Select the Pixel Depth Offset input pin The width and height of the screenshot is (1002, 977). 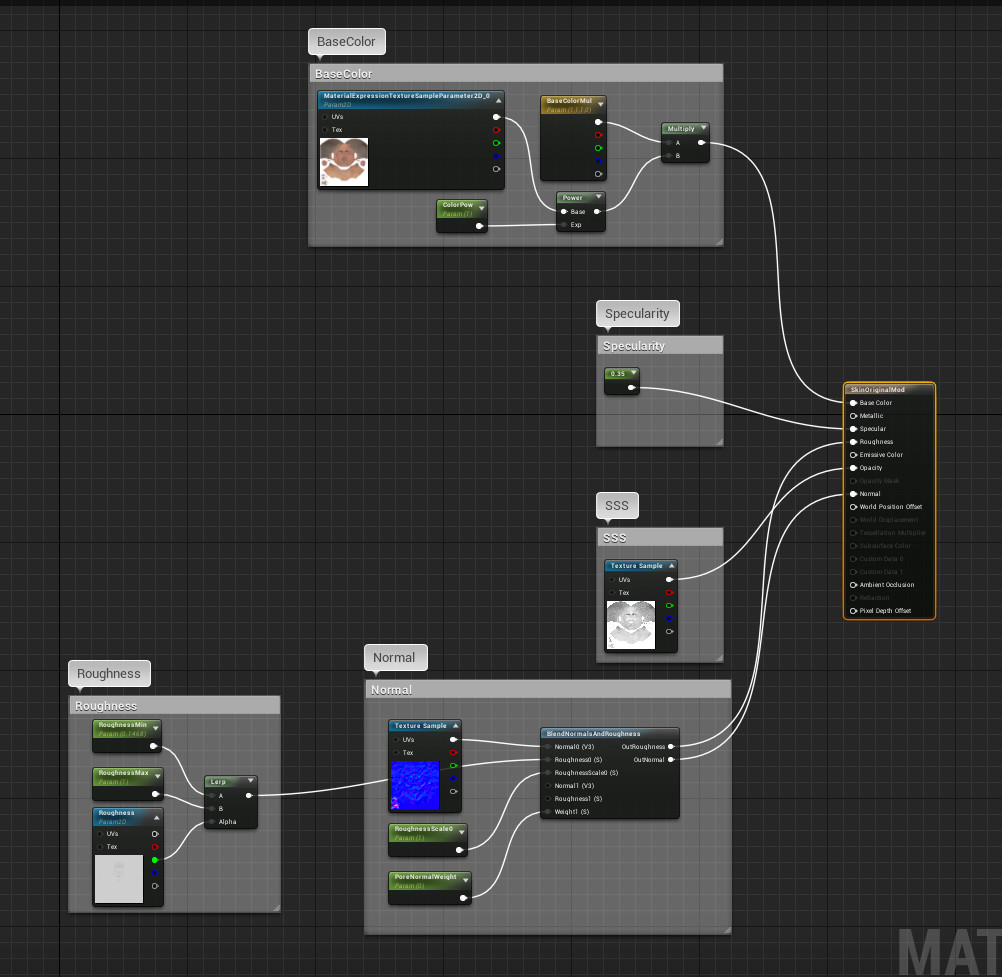tap(853, 611)
